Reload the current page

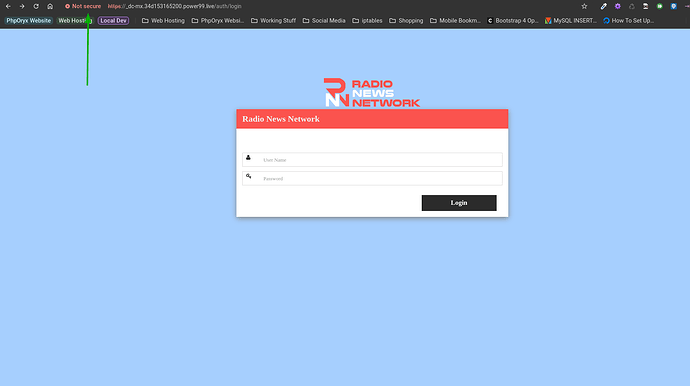(x=36, y=6)
